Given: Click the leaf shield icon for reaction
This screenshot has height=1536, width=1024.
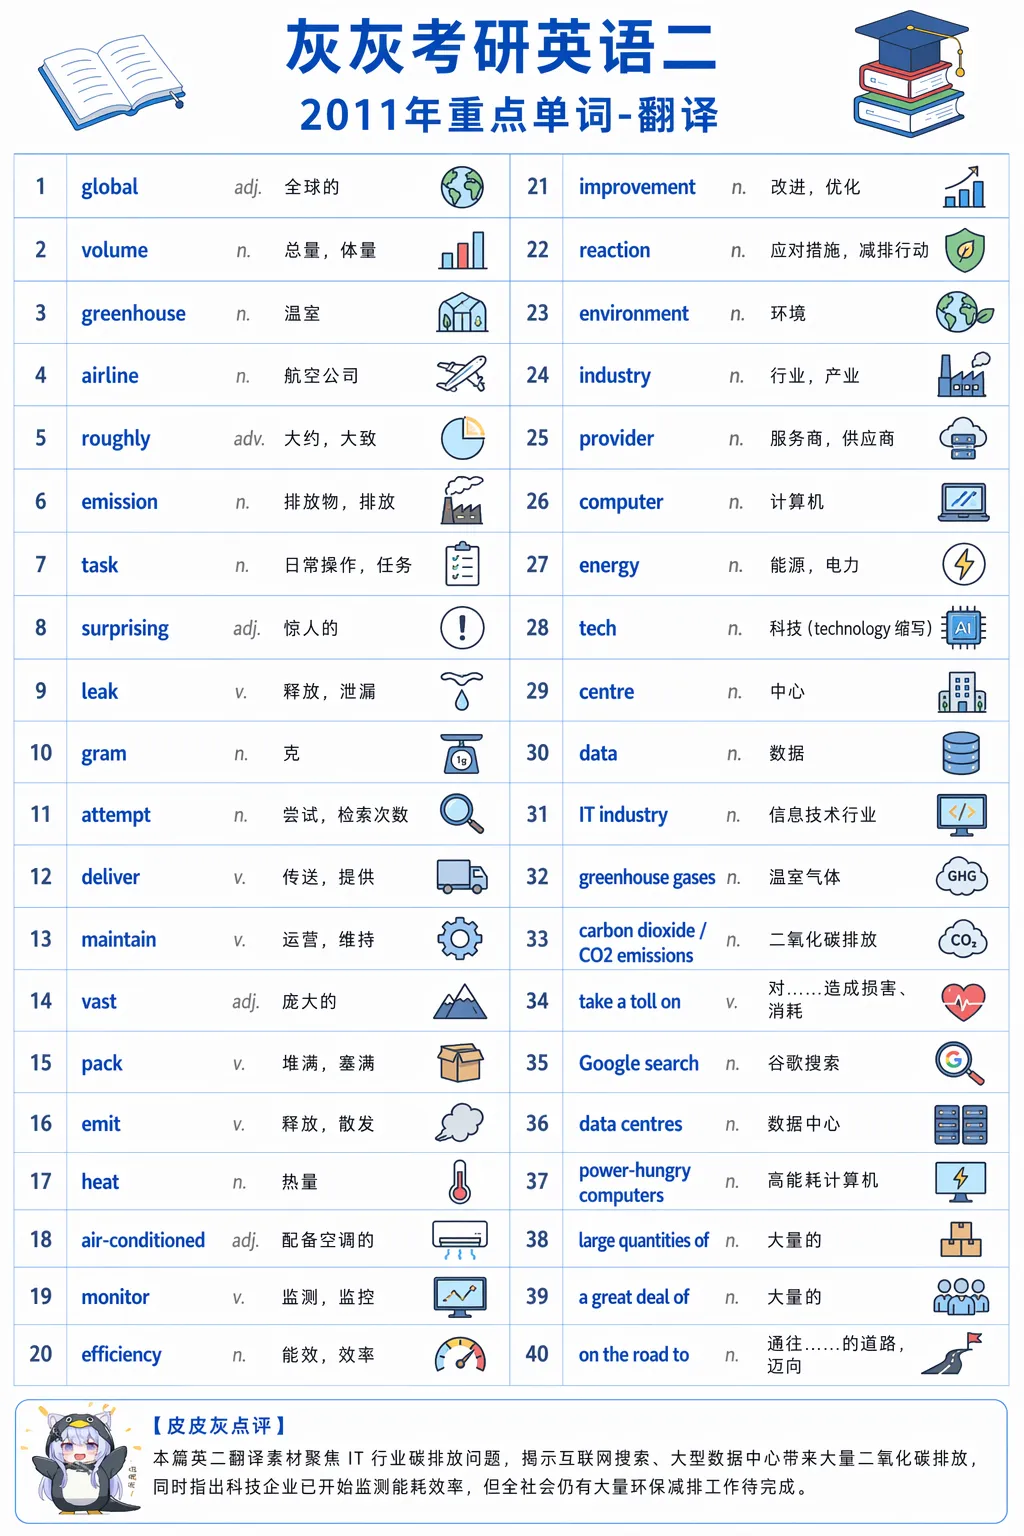Looking at the screenshot, I should point(964,250).
